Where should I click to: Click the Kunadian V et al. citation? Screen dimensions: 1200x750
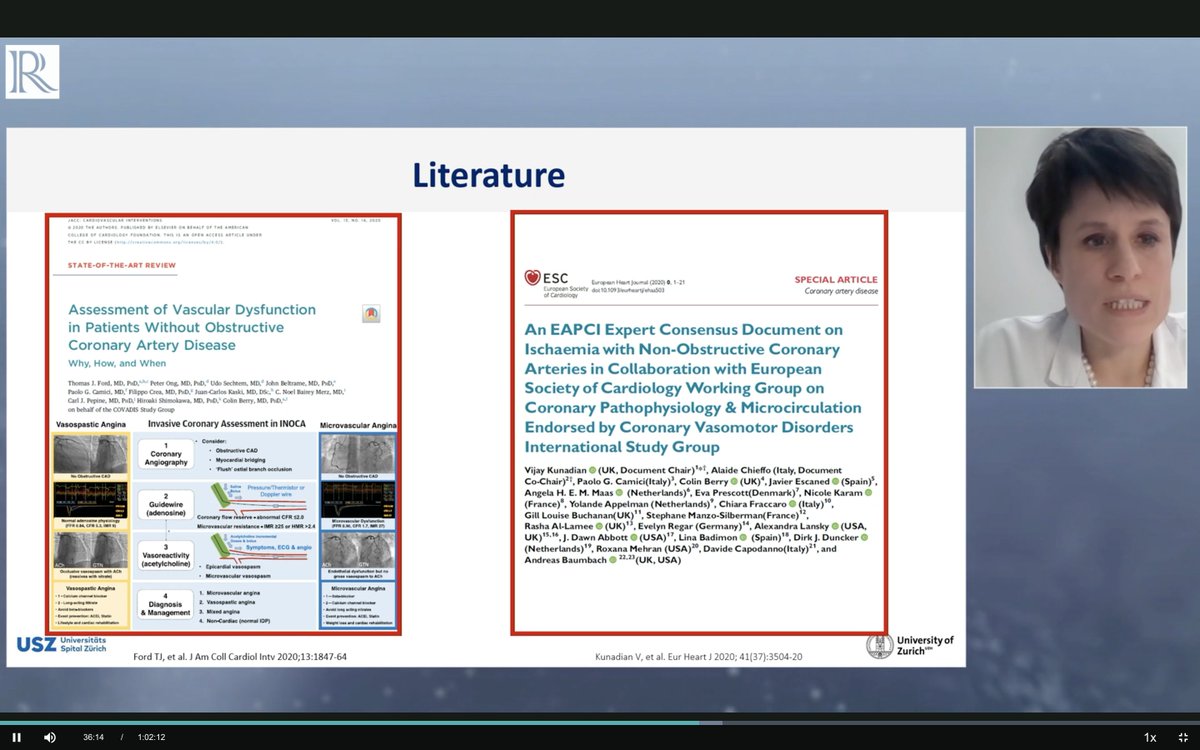(698, 657)
